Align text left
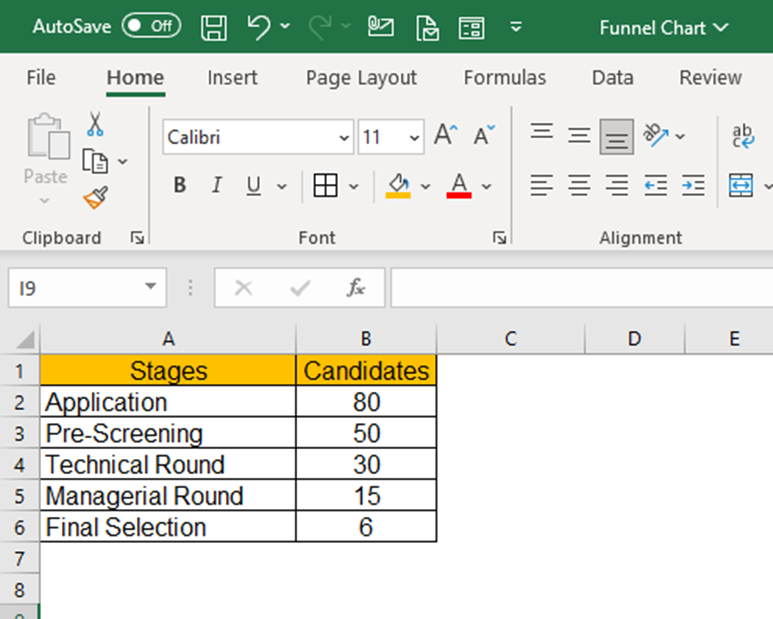The height and width of the screenshot is (619, 773). (x=542, y=185)
